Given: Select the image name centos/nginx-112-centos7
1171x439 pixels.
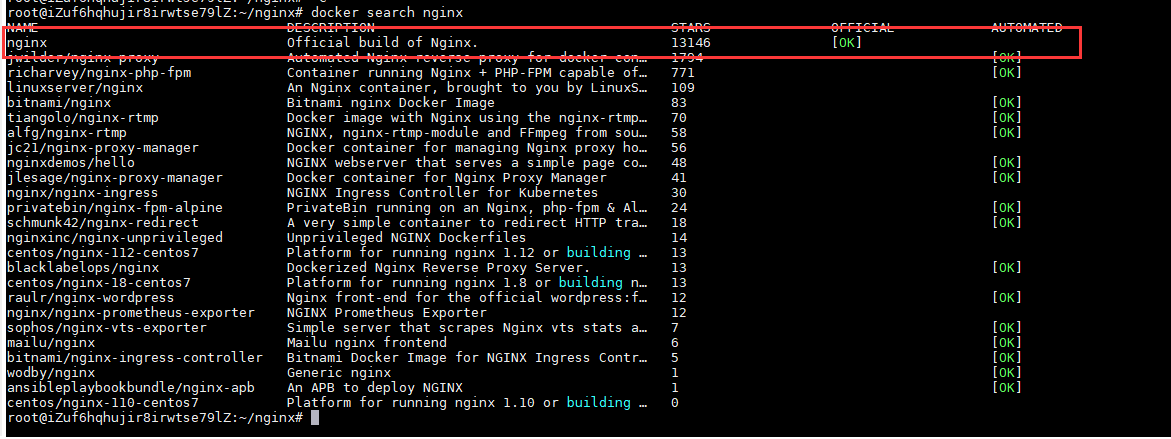Looking at the screenshot, I should pyautogui.click(x=102, y=252).
